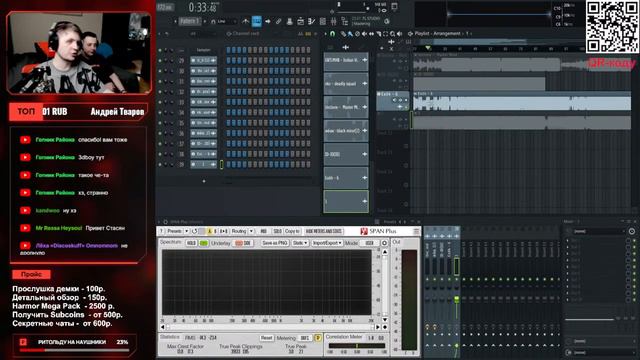Screen dimensions: 640x360
Task: Select the playlist Zoom magnifier tool
Action: 392,33
